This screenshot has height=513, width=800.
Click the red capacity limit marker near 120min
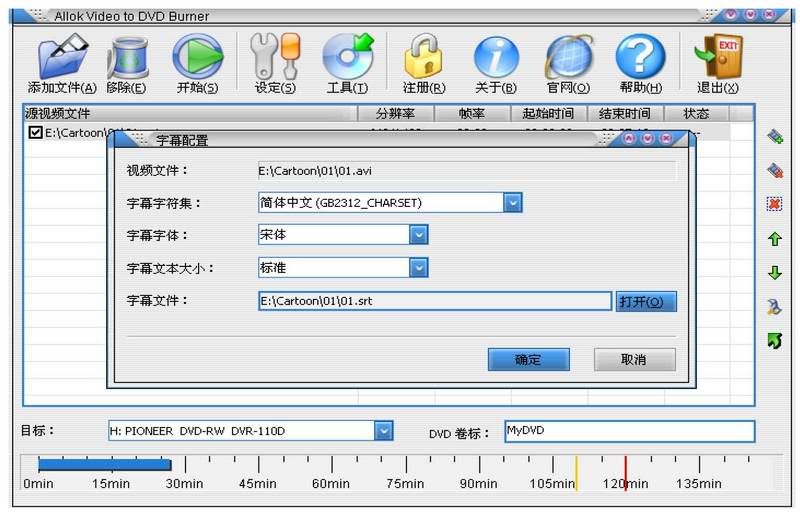click(x=626, y=473)
